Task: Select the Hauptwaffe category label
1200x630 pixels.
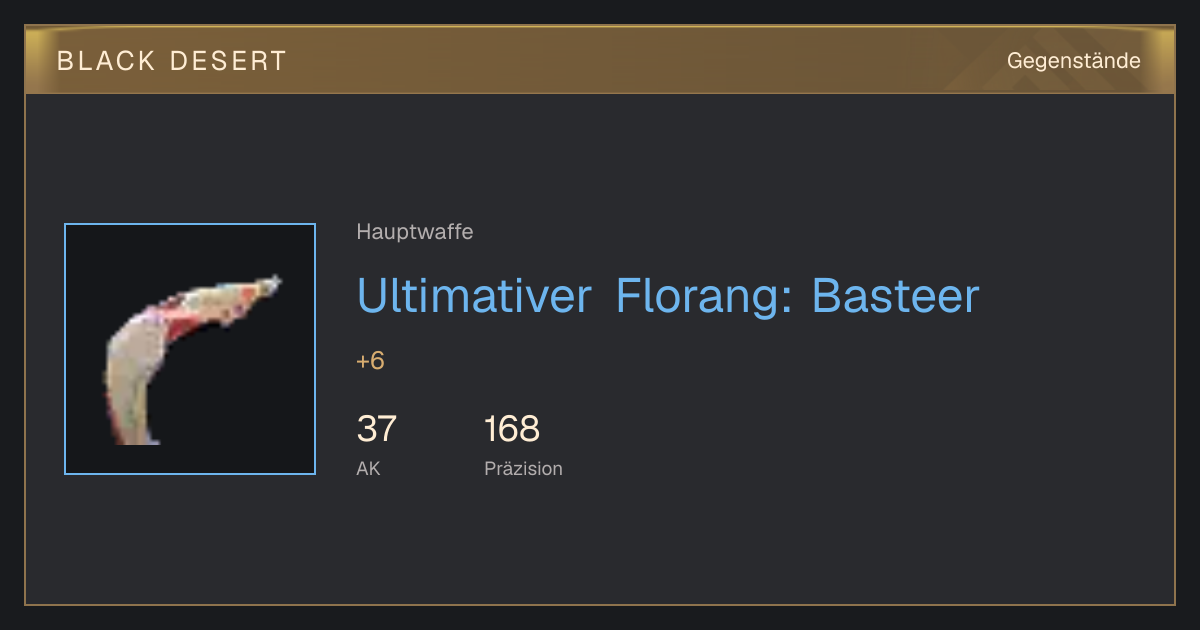Action: pos(414,232)
